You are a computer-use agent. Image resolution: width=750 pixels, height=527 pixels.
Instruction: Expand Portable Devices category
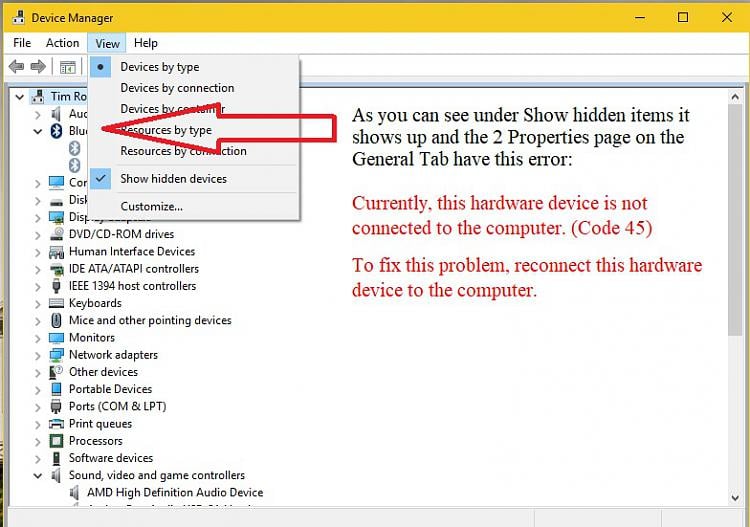pyautogui.click(x=38, y=390)
